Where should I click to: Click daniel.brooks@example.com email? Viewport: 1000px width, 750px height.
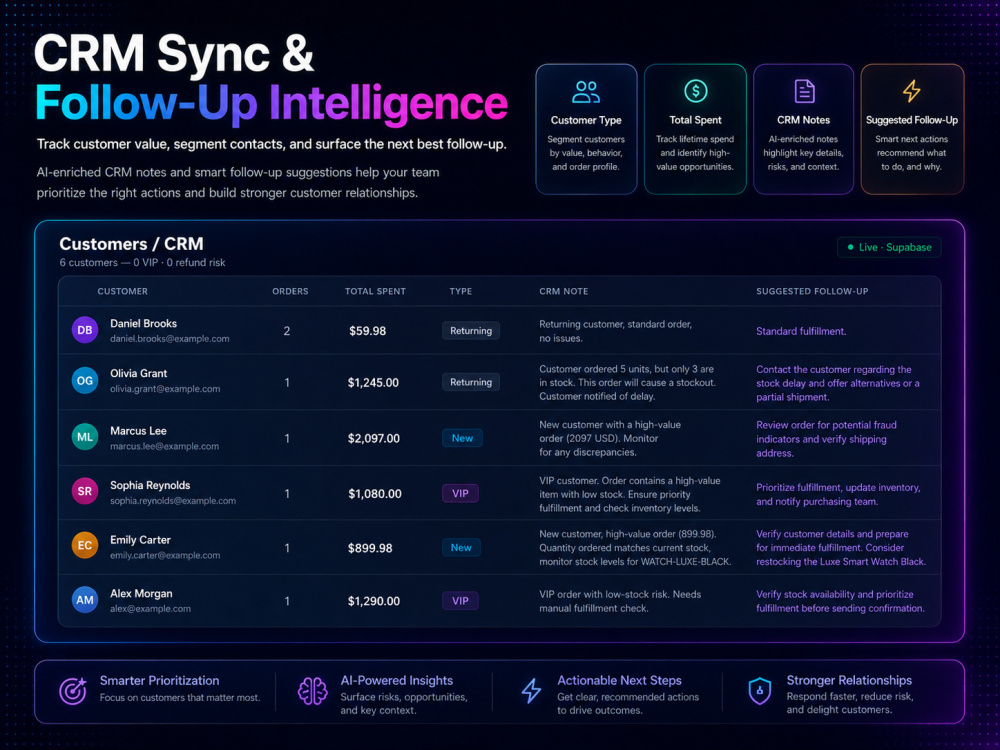click(x=170, y=339)
